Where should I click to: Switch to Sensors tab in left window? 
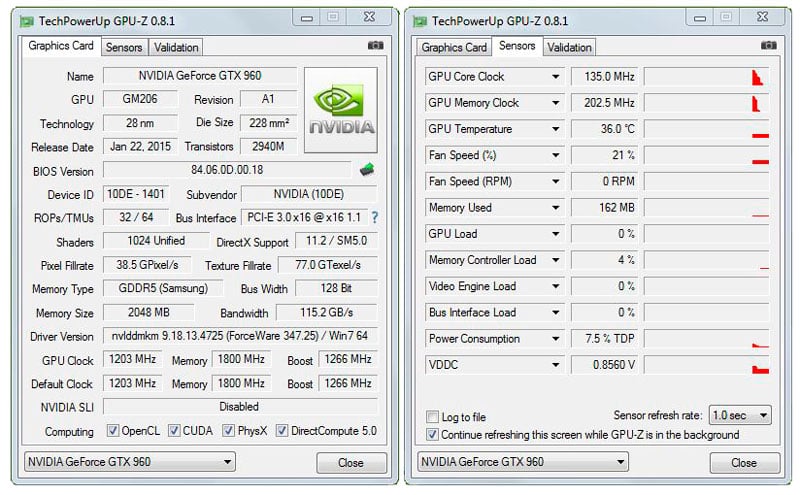[x=123, y=47]
